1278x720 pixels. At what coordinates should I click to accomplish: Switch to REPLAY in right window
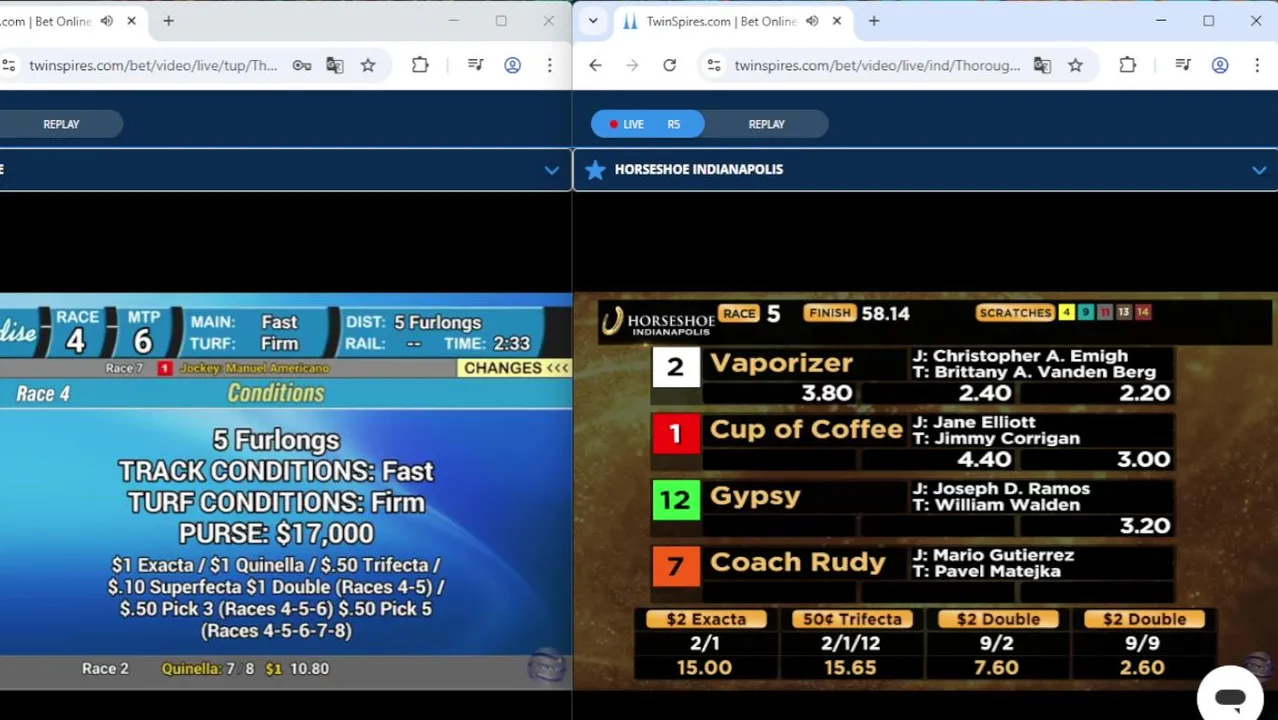[x=767, y=124]
